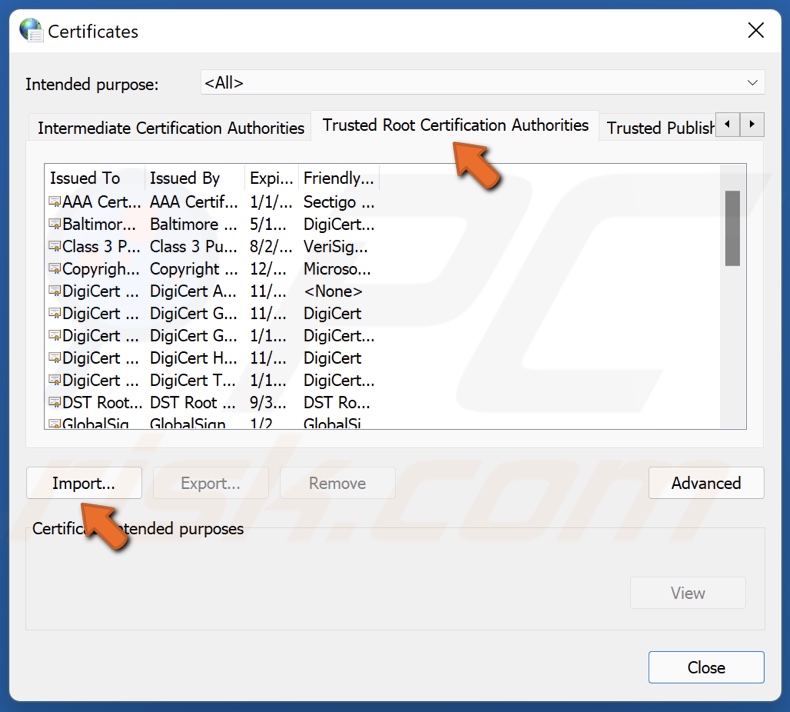Select the 12/... expiration cell
Screen dimensions: 790x712
coord(268,269)
